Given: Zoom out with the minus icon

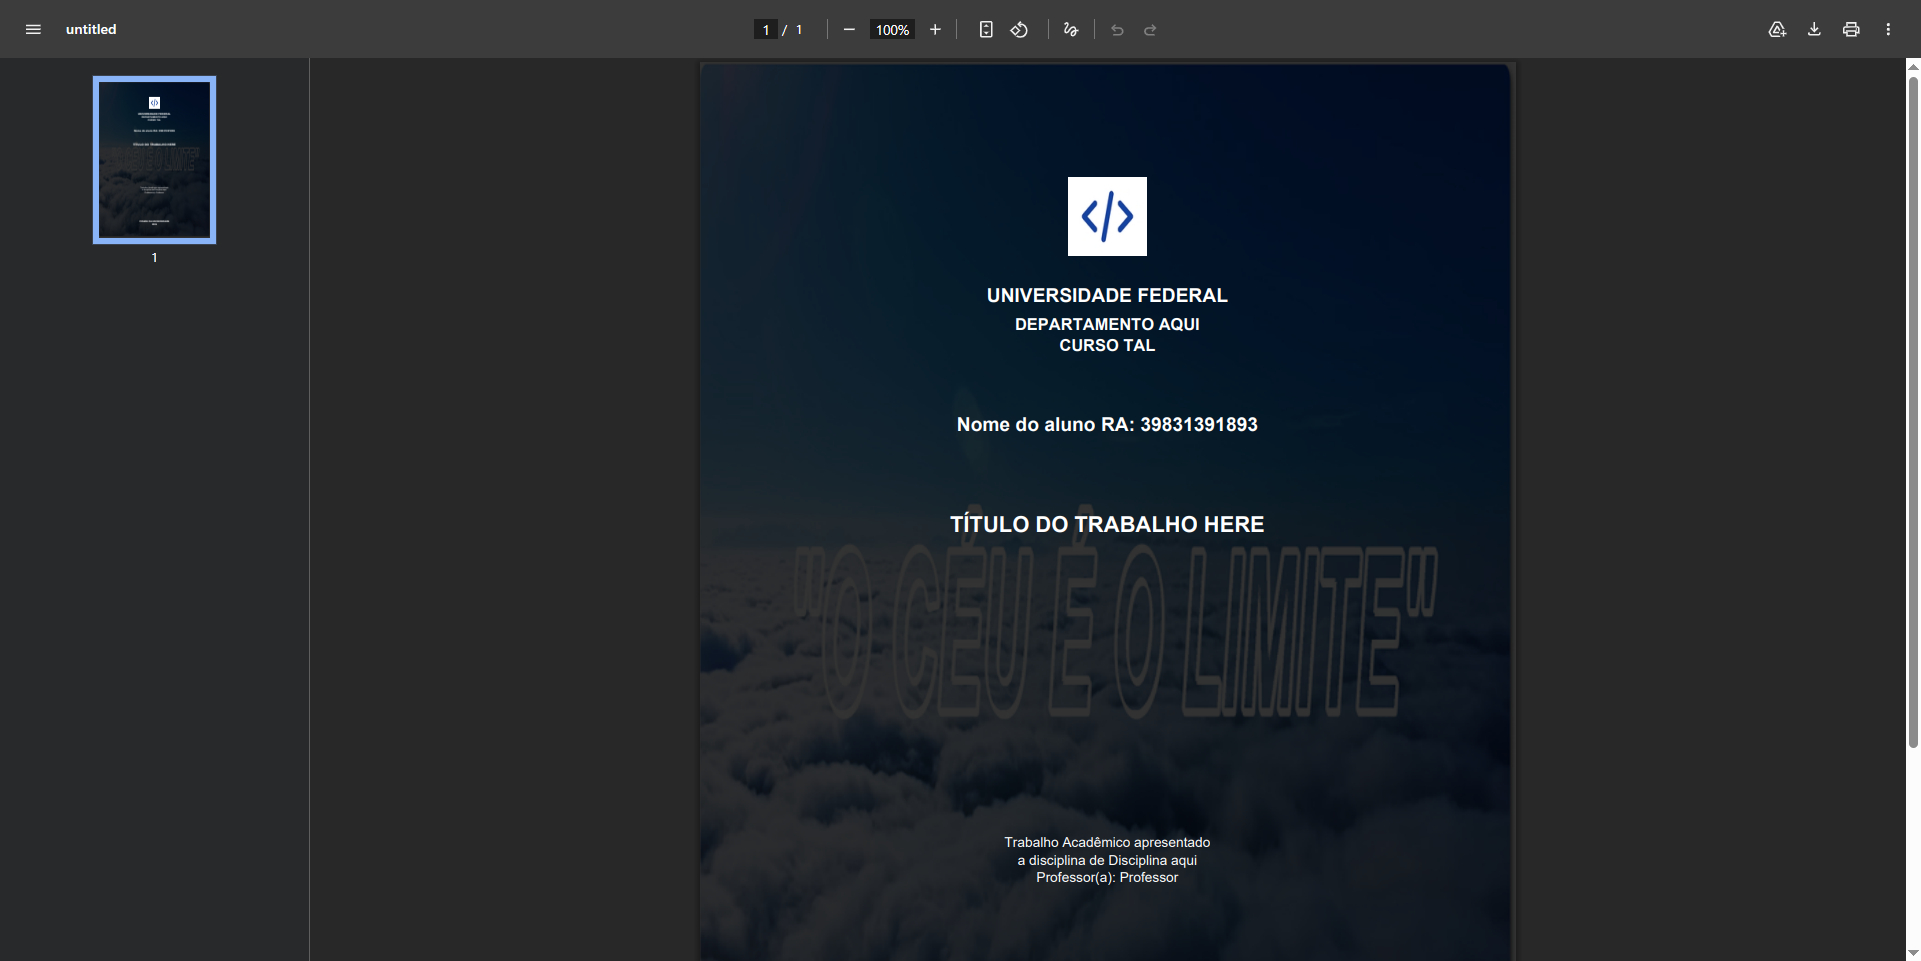Looking at the screenshot, I should coord(849,30).
